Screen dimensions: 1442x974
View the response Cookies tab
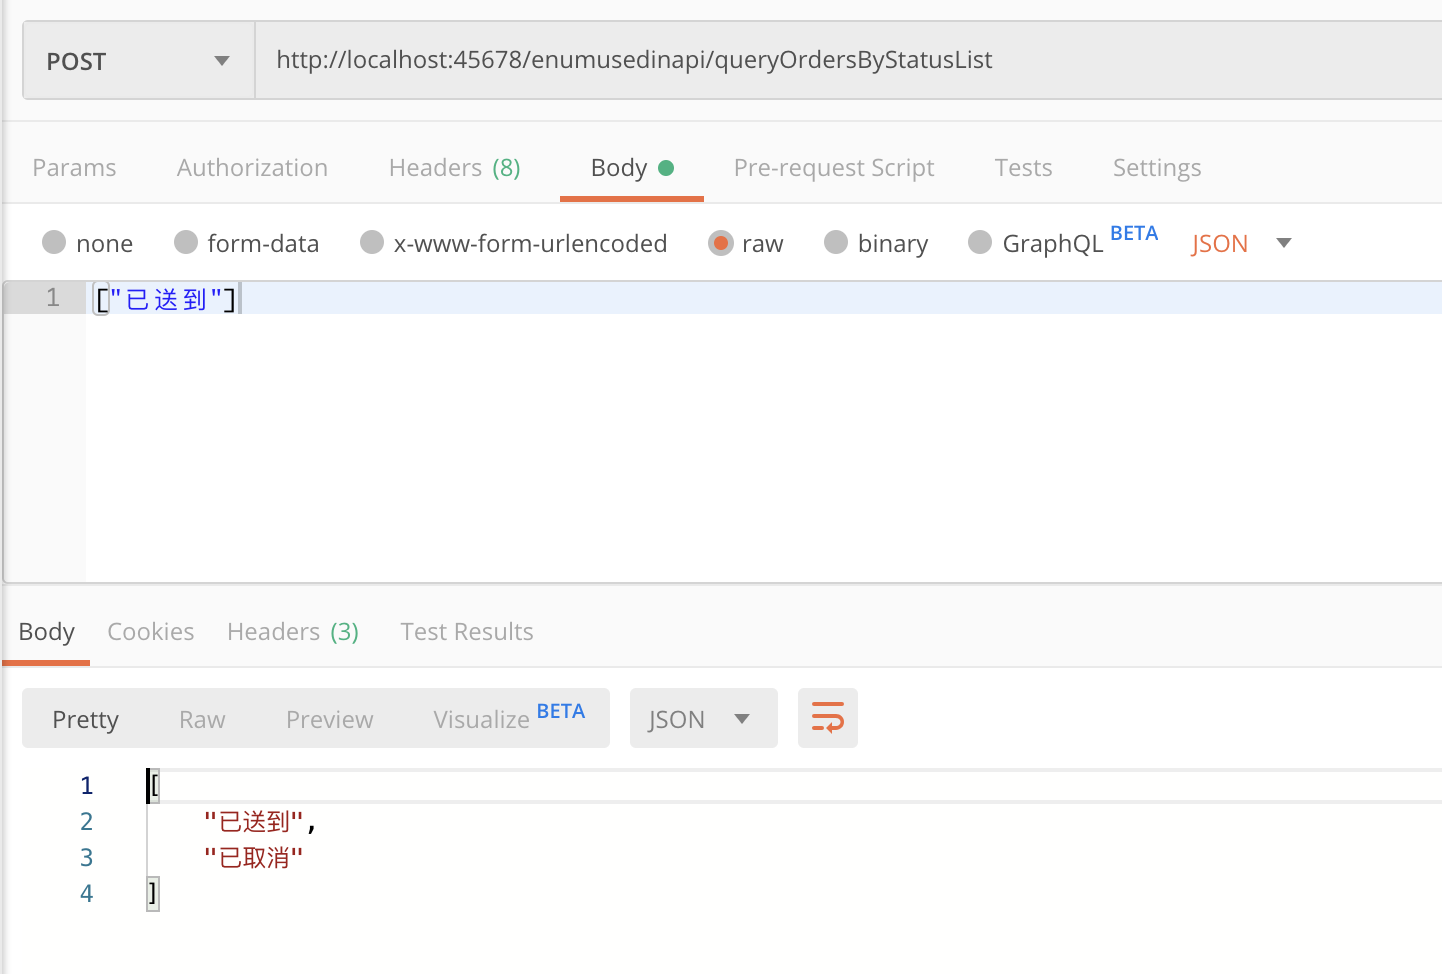150,632
